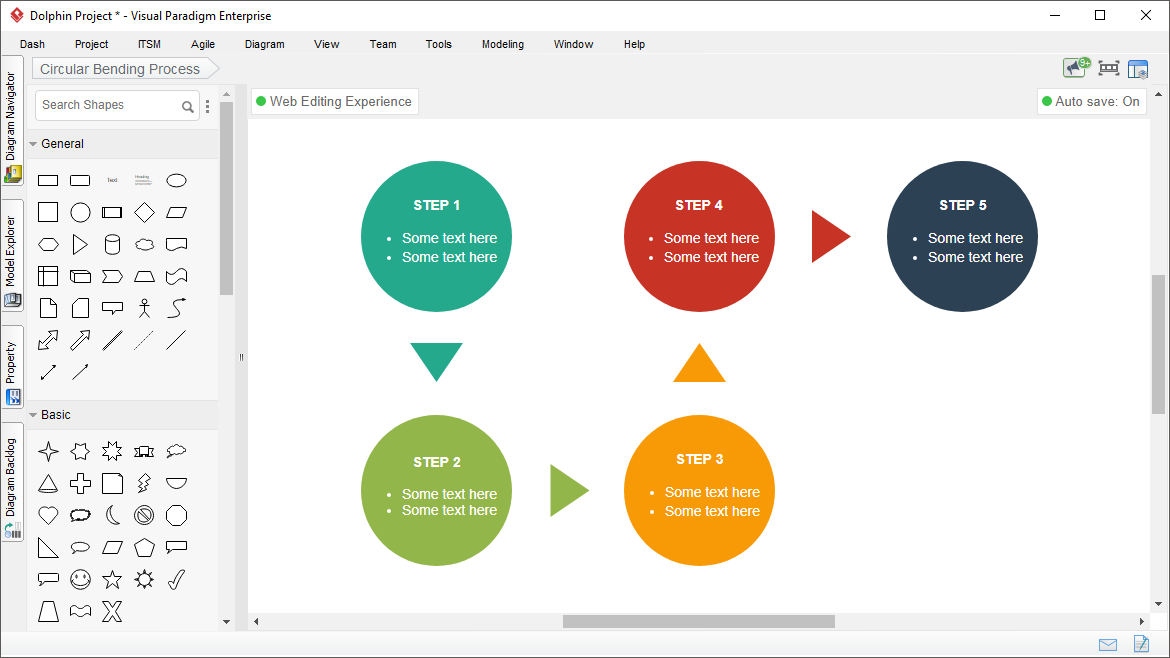Click the Auto save: On indicator
This screenshot has width=1170, height=658.
[x=1091, y=101]
